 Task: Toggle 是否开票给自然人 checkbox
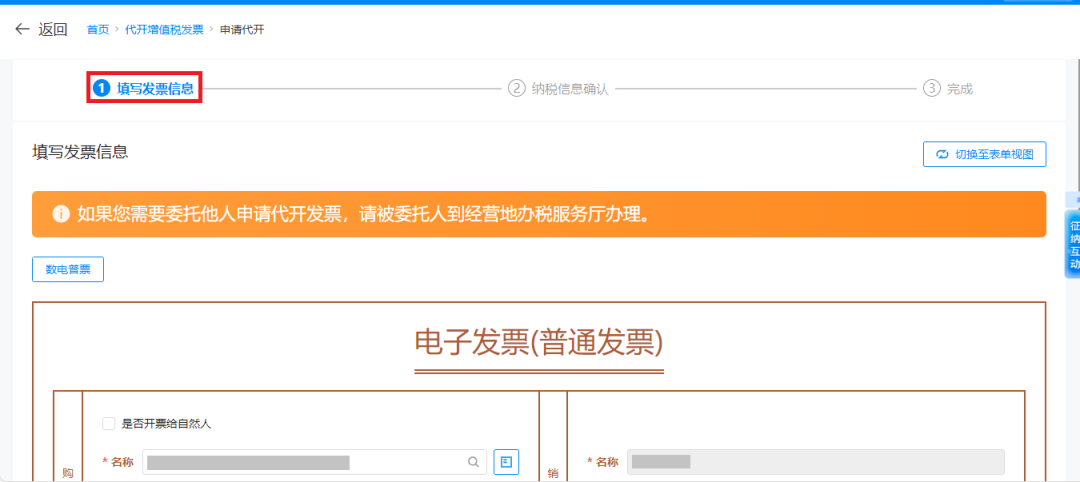[x=108, y=423]
